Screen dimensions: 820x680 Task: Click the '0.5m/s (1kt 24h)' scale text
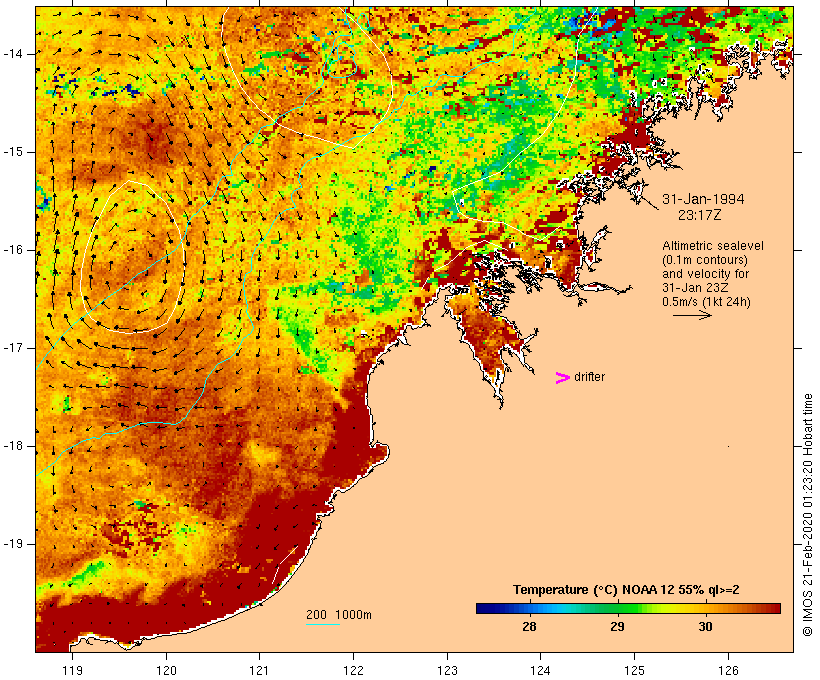click(706, 302)
